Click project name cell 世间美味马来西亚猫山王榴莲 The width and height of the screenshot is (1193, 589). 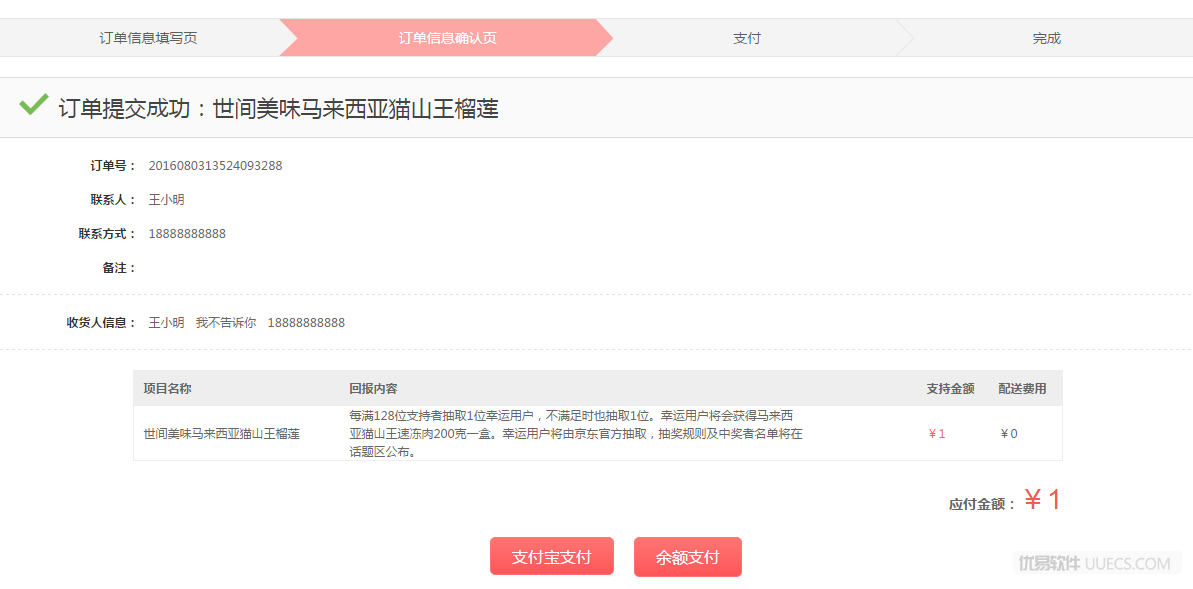click(x=221, y=434)
